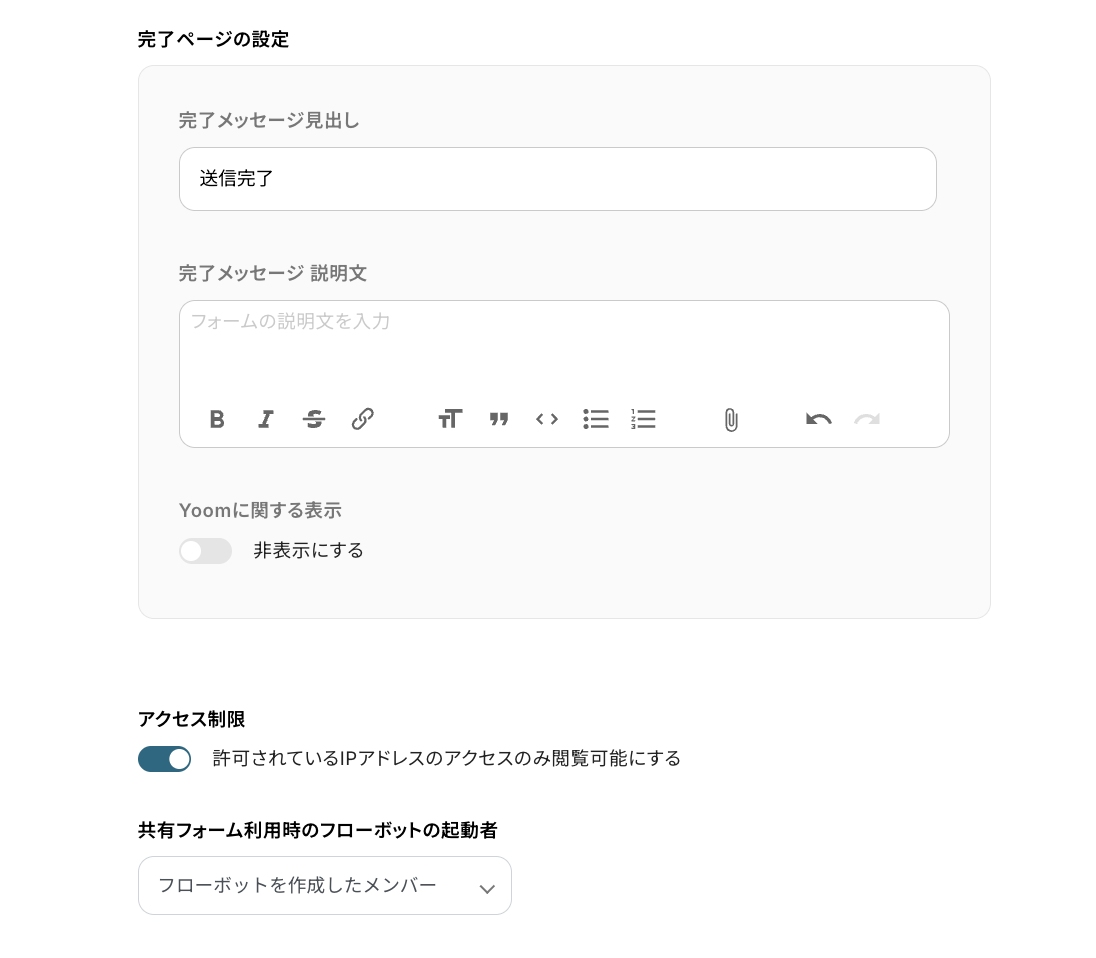Create a bulleted list
Image resolution: width=1096 pixels, height=958 pixels.
point(596,419)
